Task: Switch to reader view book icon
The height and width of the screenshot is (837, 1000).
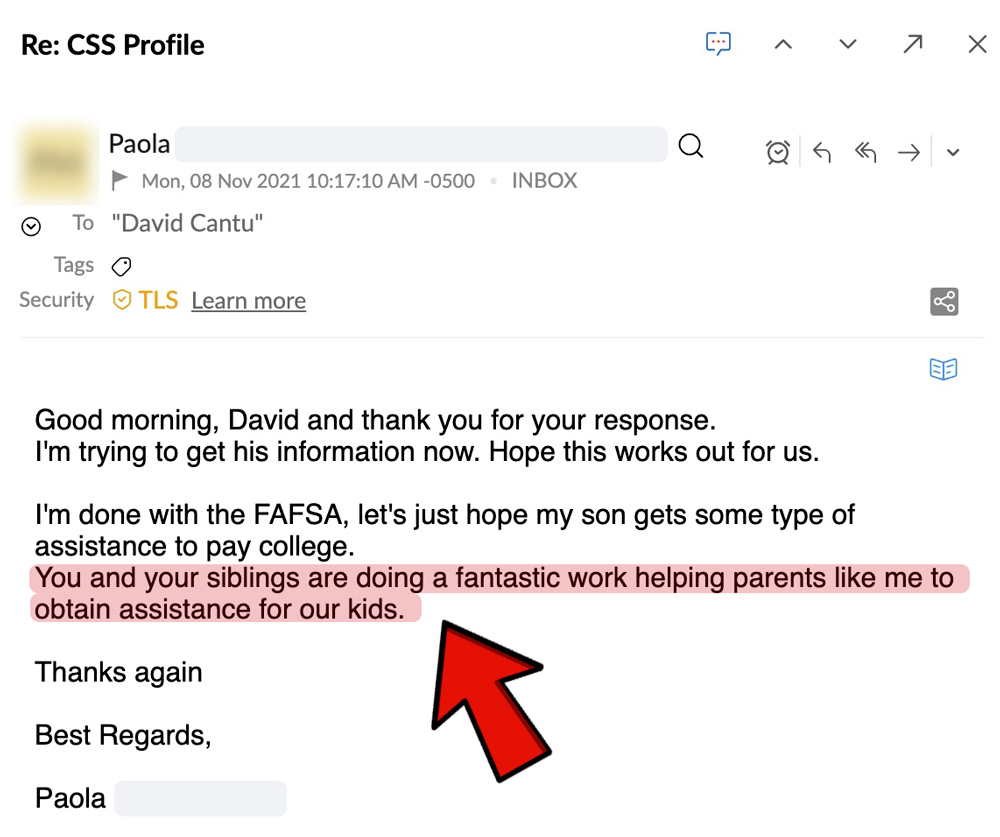Action: (943, 369)
